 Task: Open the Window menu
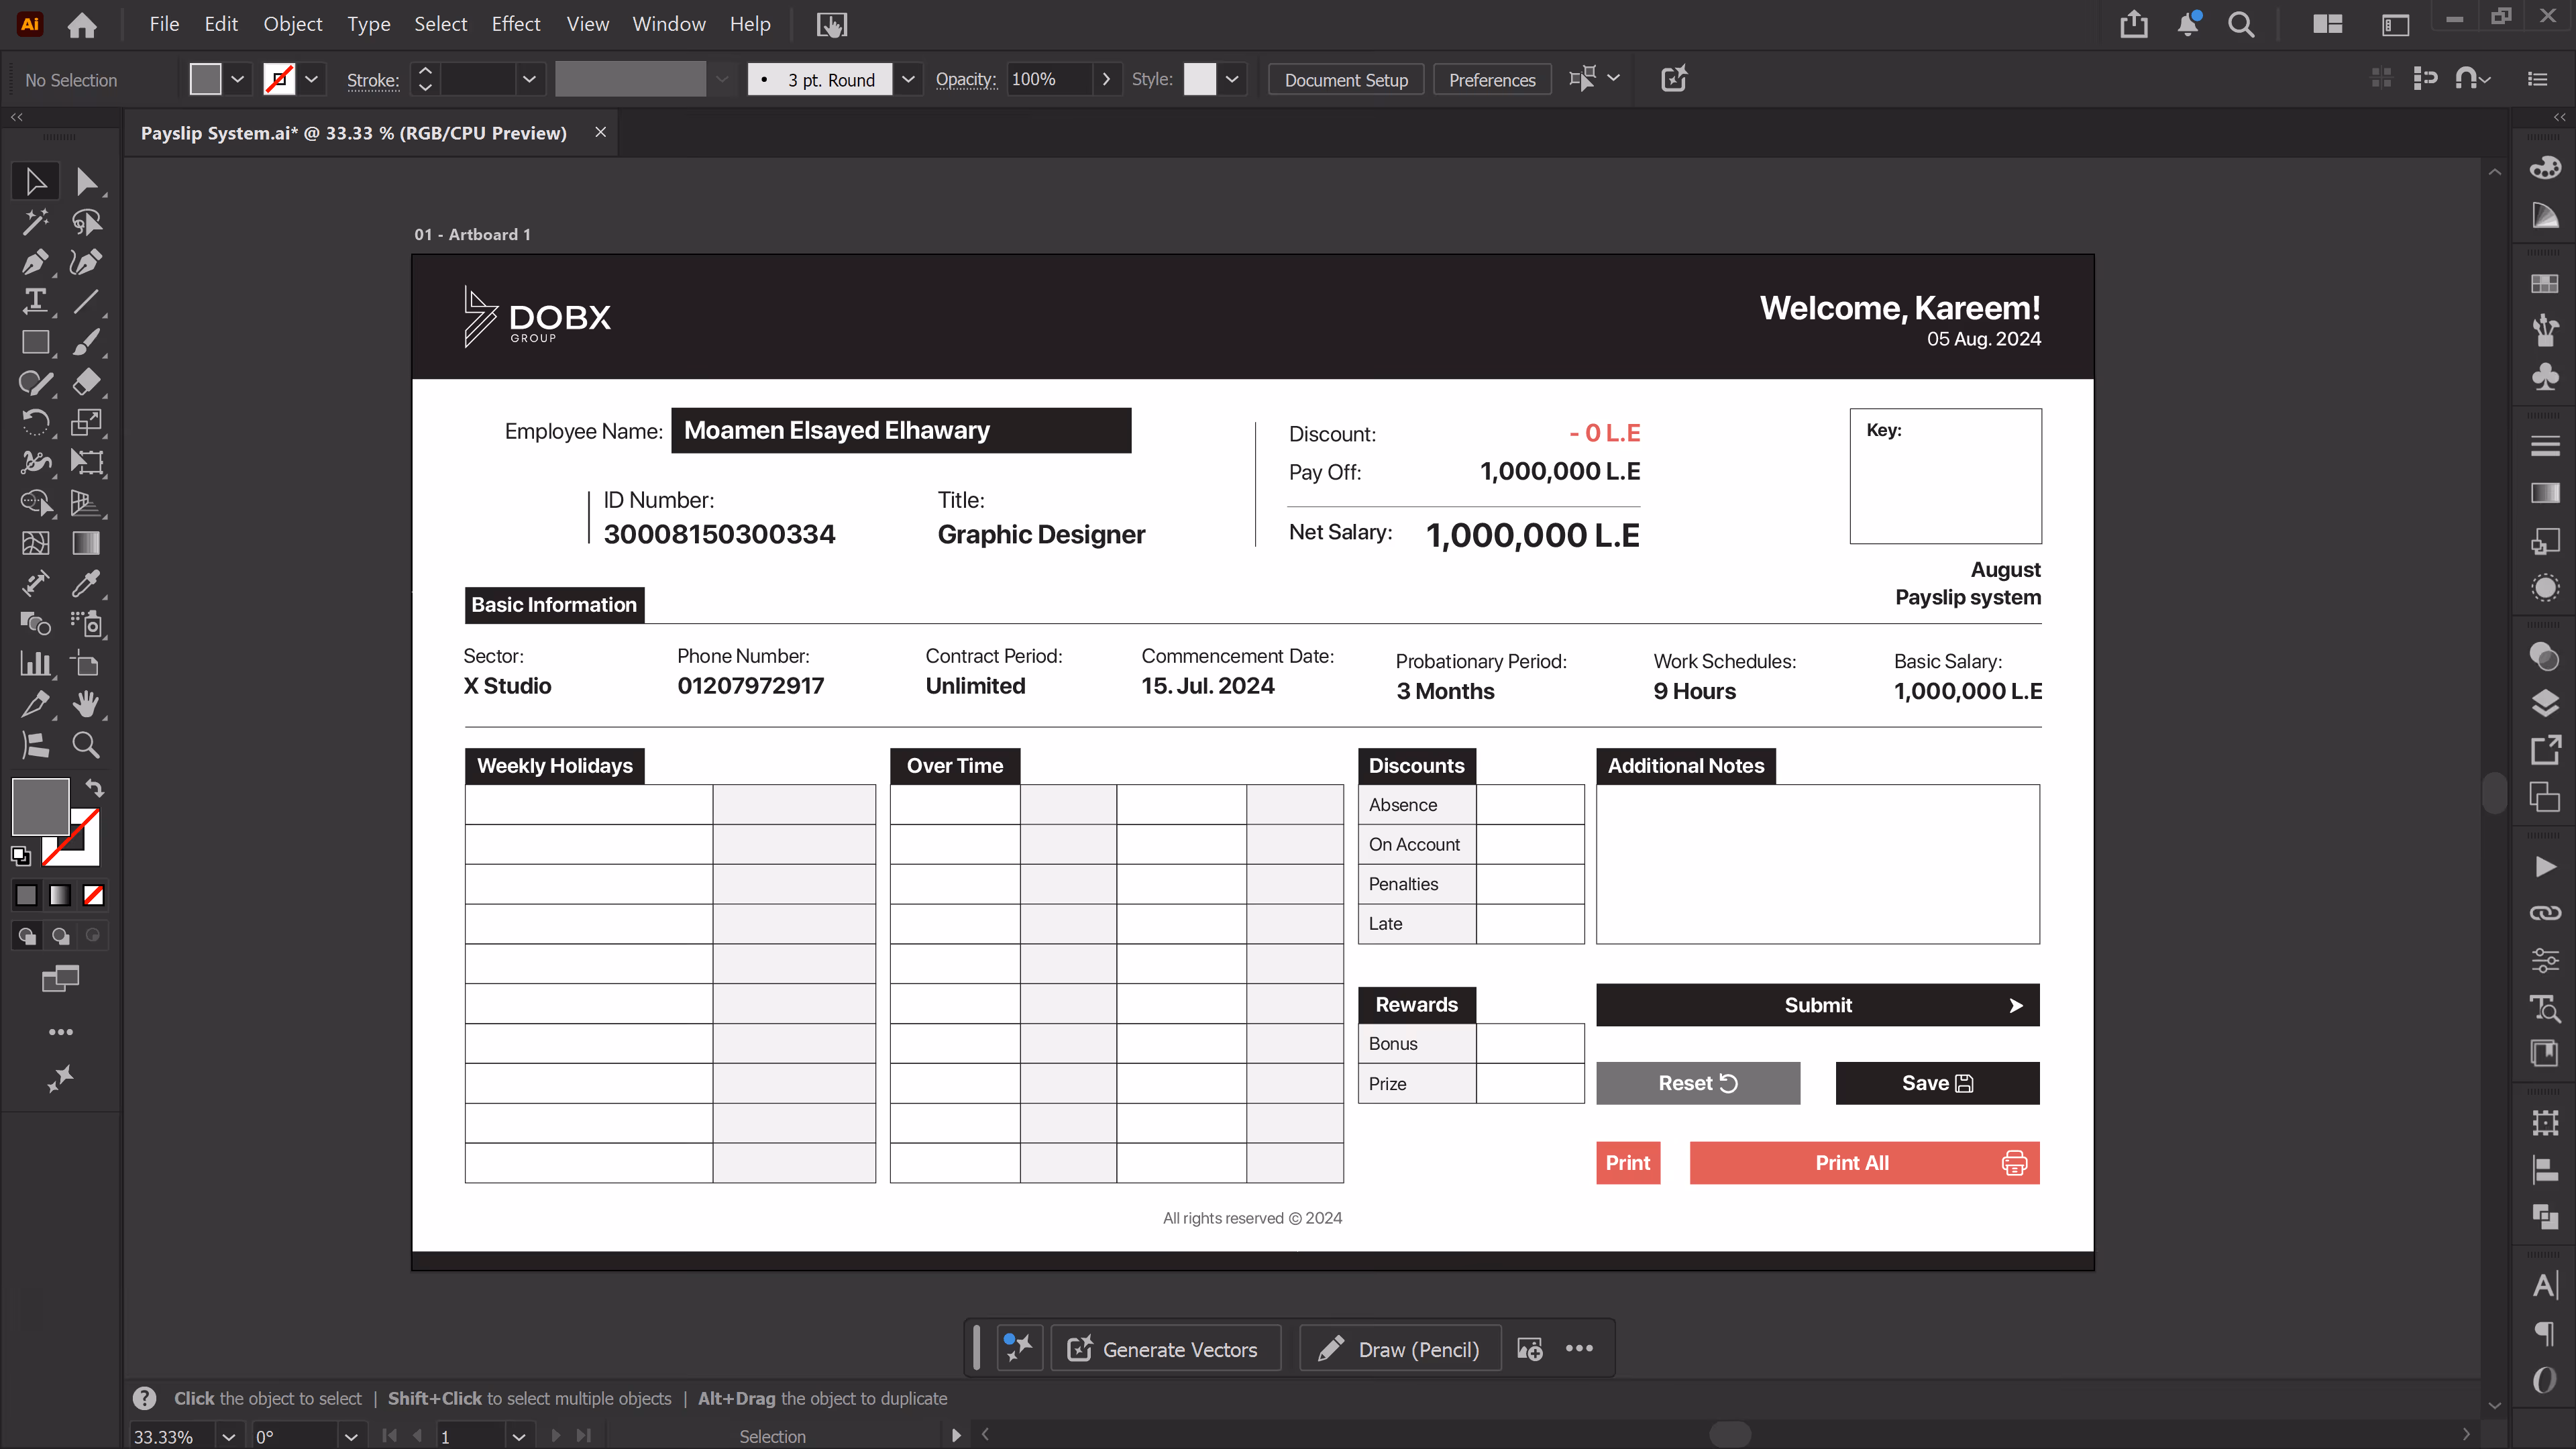668,24
